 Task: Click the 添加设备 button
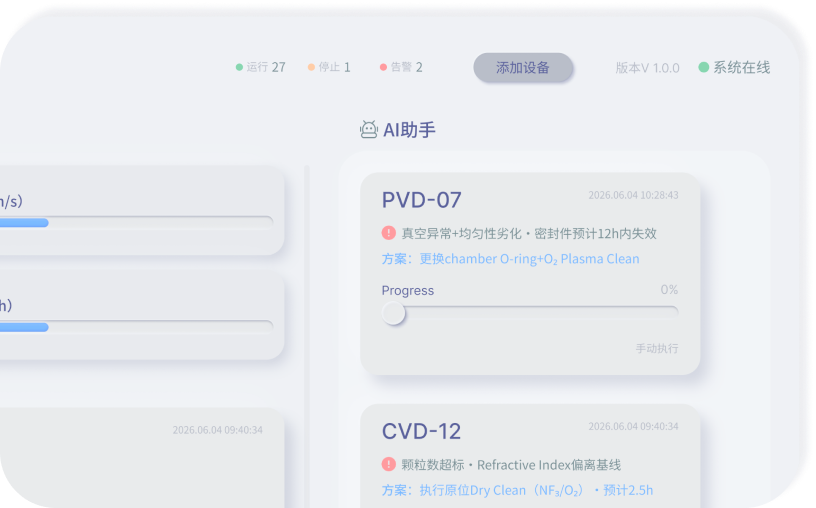click(x=523, y=68)
